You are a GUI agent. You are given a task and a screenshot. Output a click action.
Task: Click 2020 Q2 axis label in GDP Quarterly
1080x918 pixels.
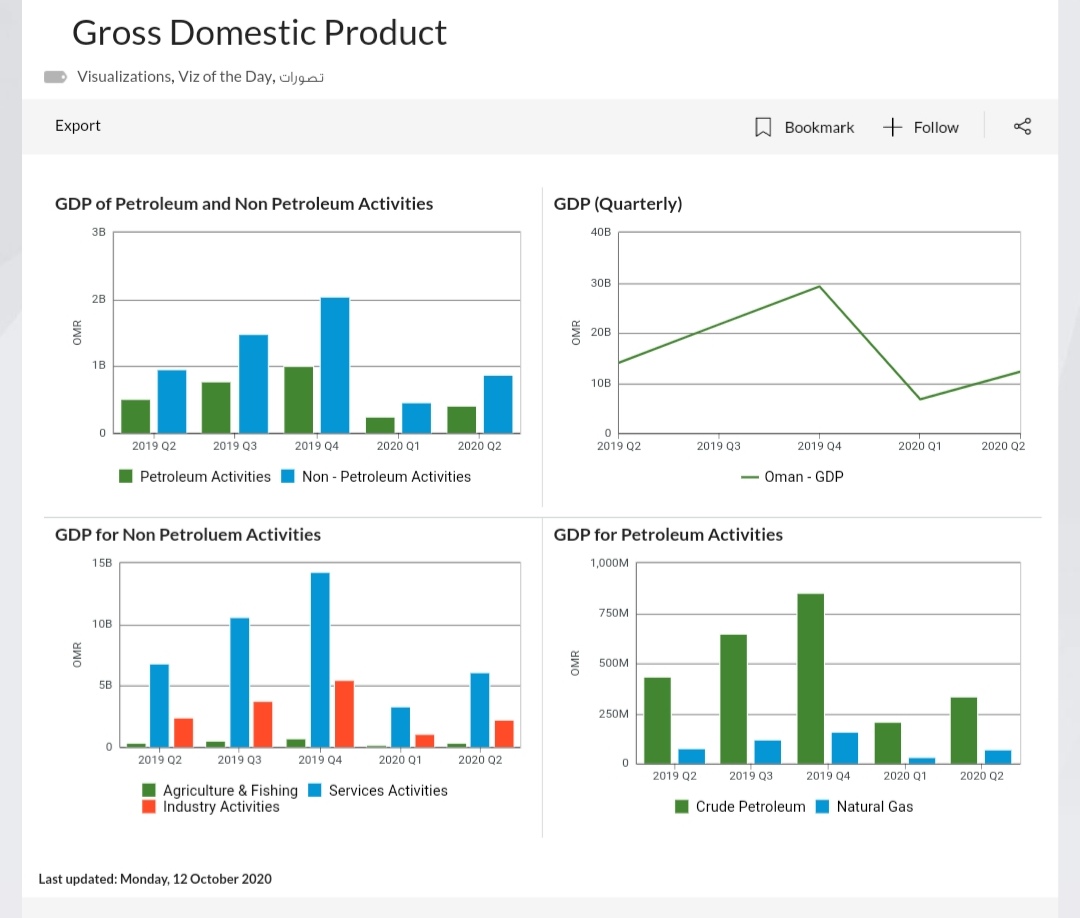coord(1003,446)
